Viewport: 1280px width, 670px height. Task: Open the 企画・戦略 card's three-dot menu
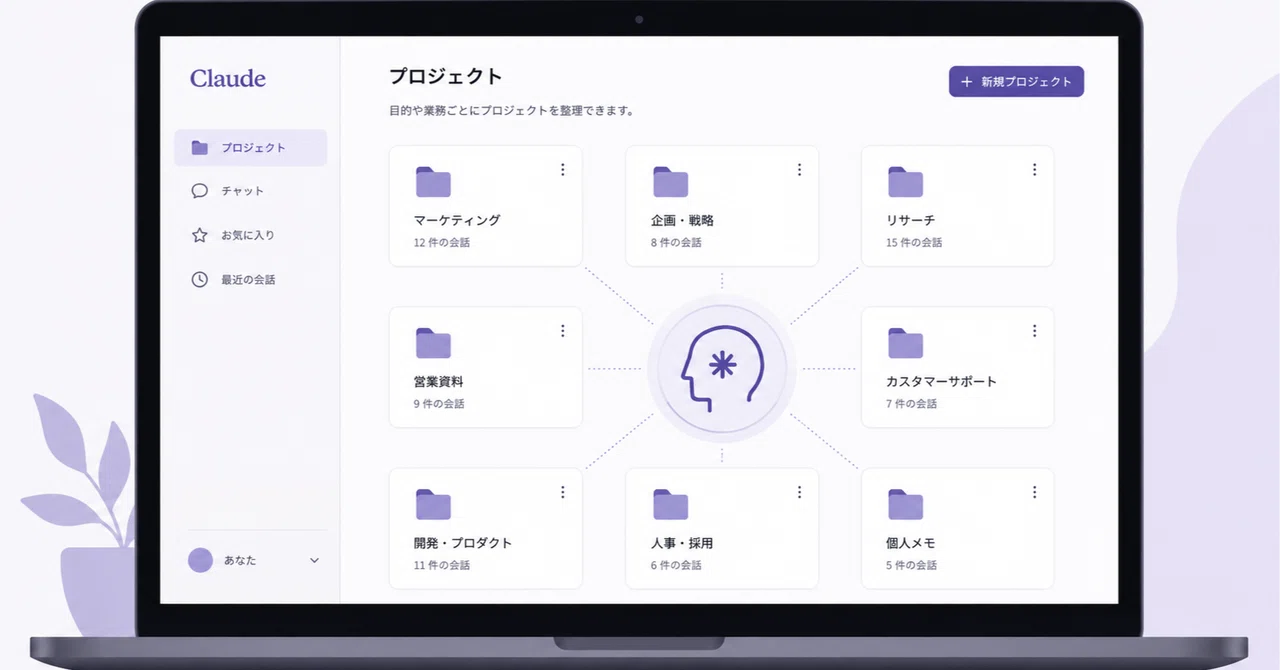pyautogui.click(x=799, y=170)
